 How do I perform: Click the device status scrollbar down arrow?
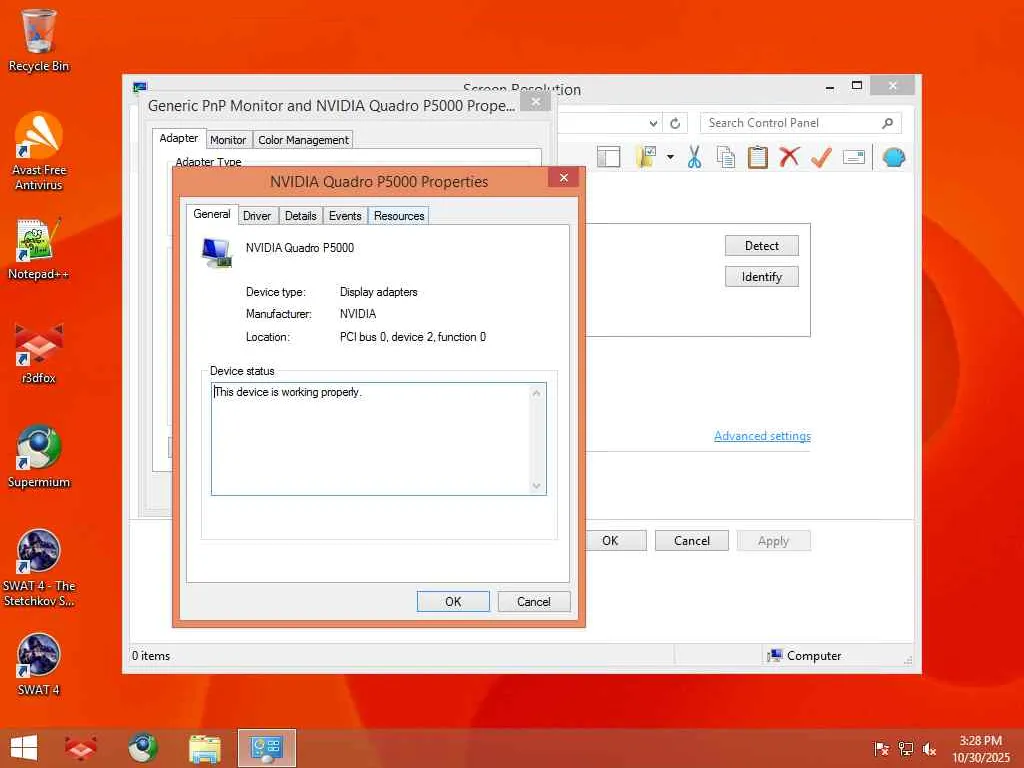536,485
